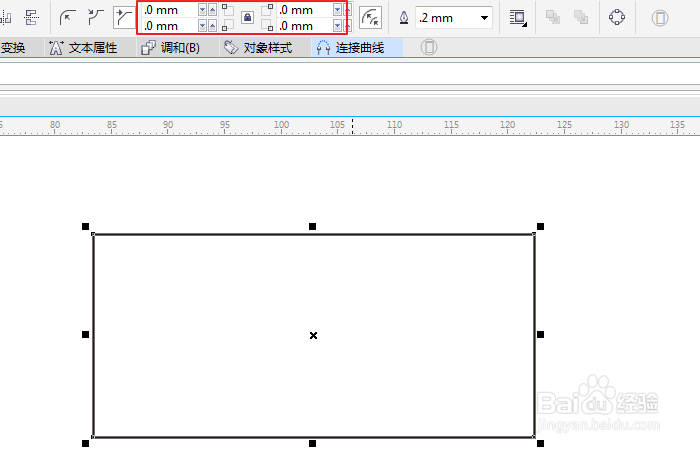Toggle relative corner scaling button
The width and height of the screenshot is (700, 450).
coord(370,18)
